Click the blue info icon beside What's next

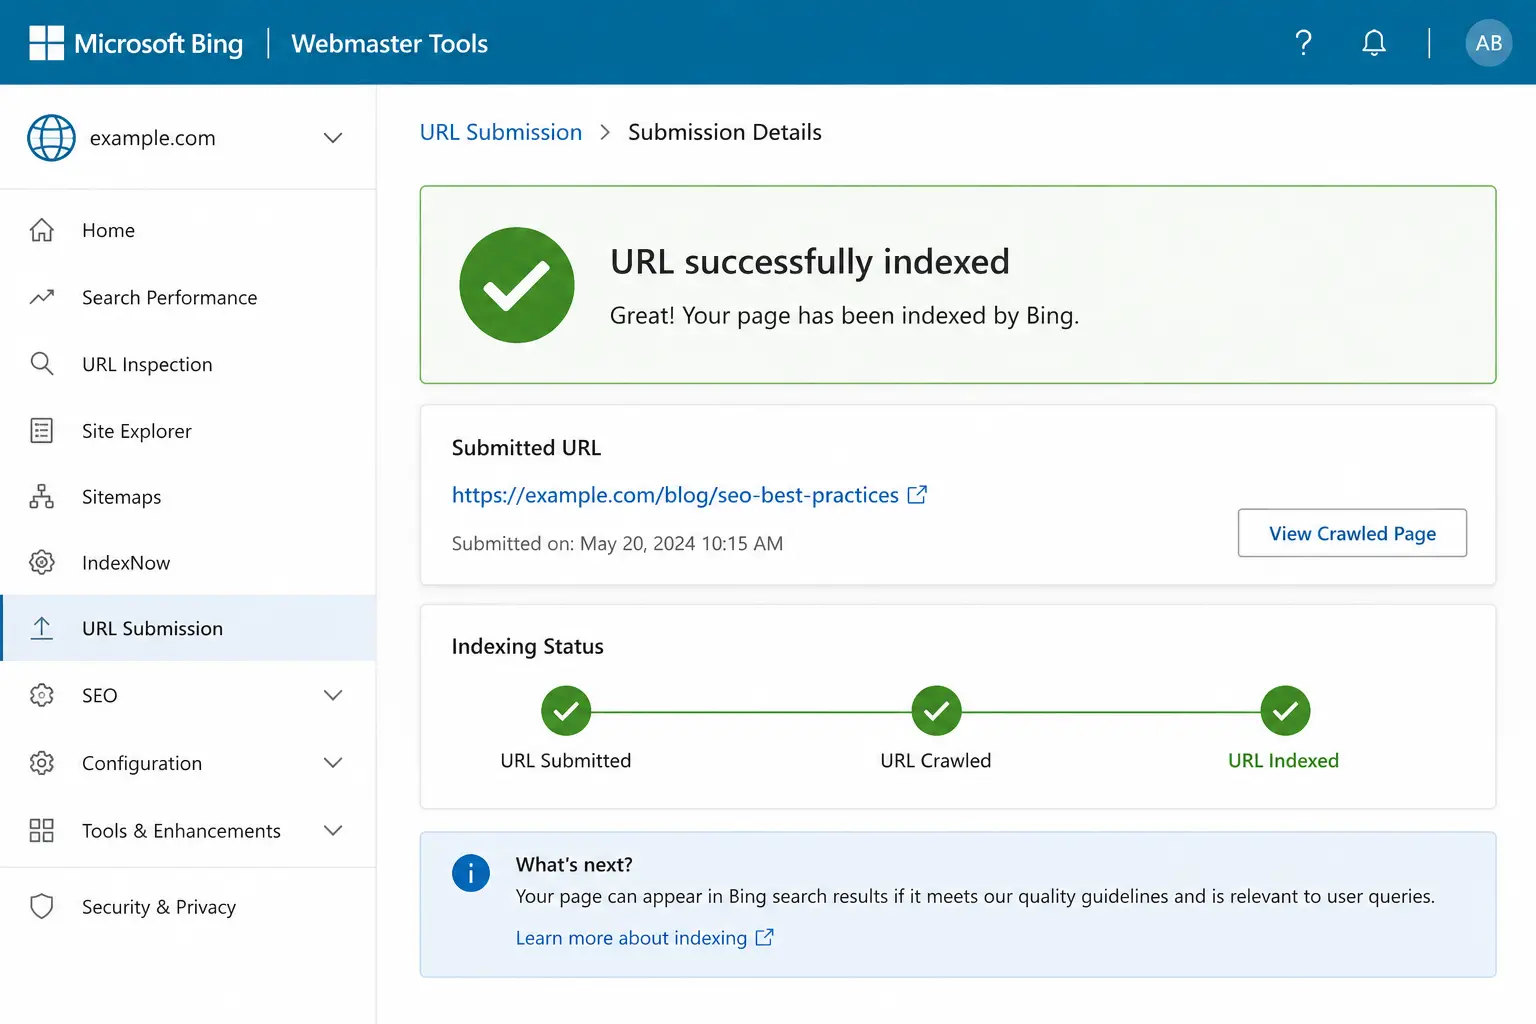click(x=471, y=873)
